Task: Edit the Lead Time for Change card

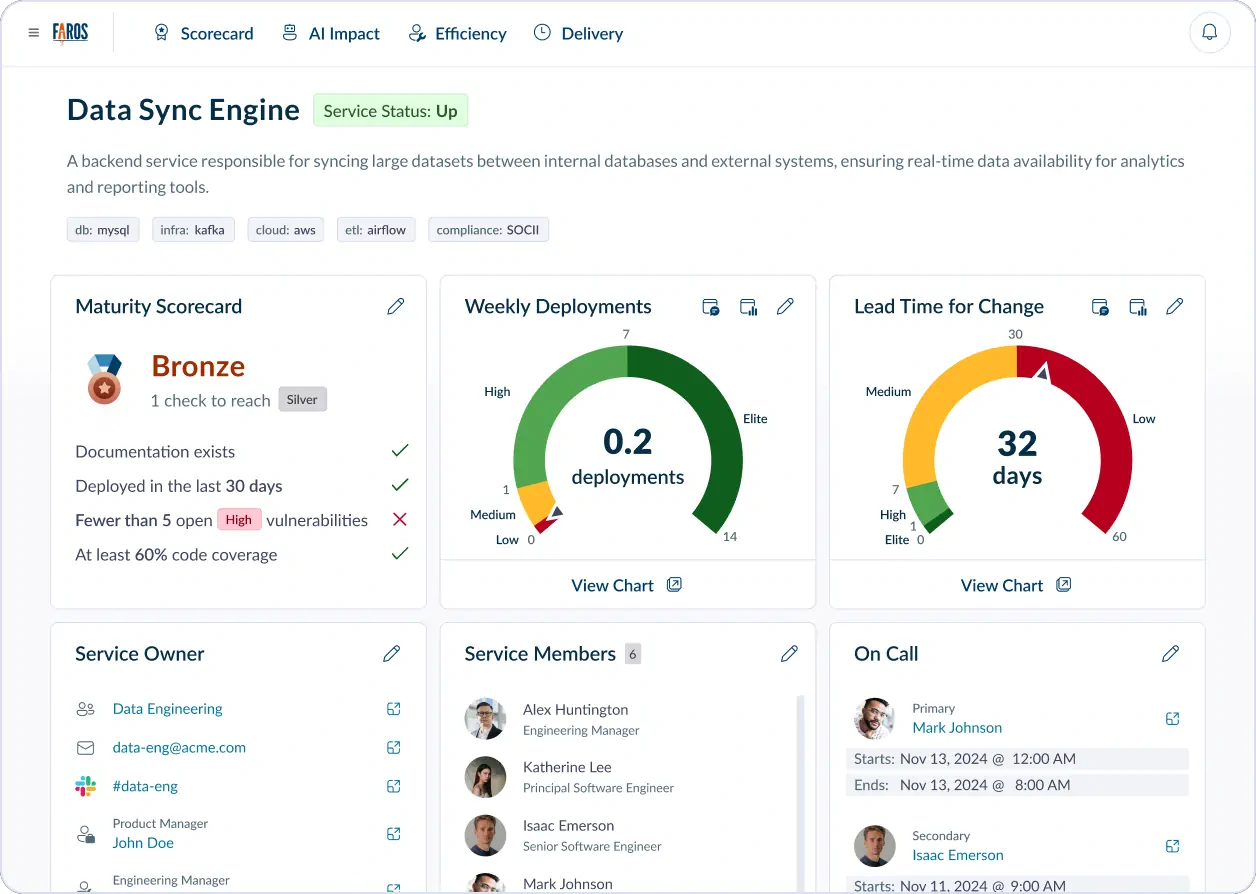Action: coord(1175,306)
